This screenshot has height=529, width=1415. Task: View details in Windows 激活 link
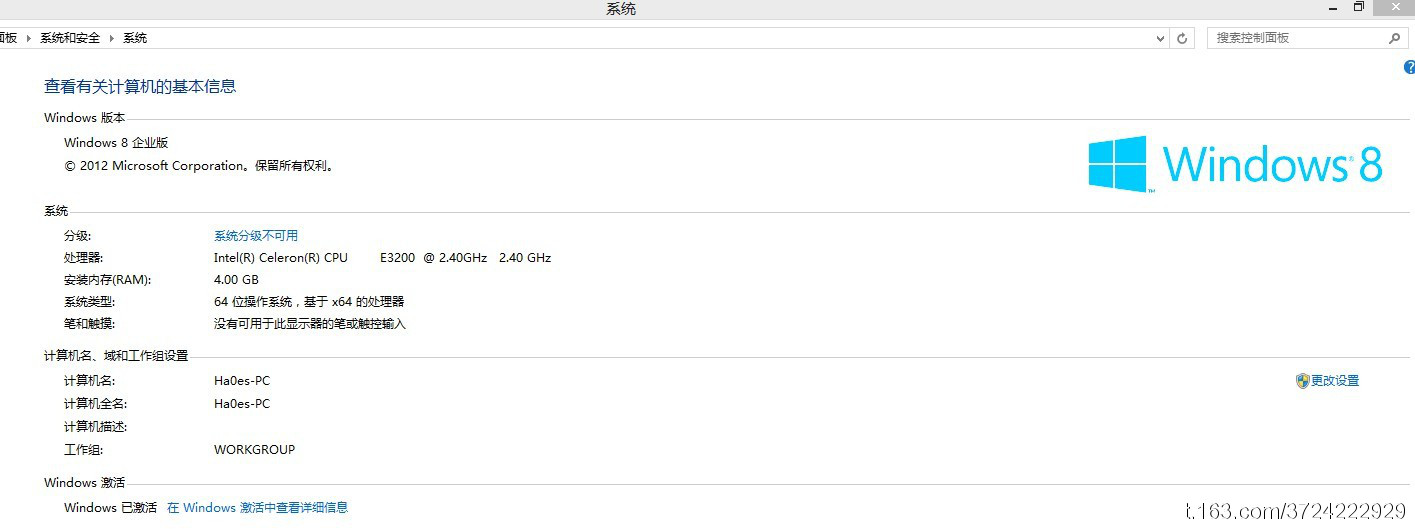coord(257,508)
